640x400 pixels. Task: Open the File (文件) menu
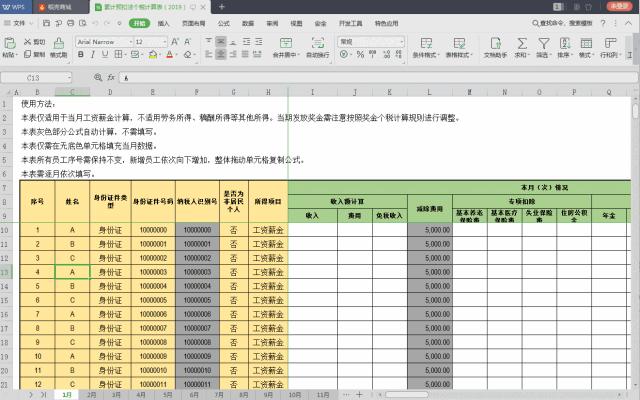tap(18, 23)
